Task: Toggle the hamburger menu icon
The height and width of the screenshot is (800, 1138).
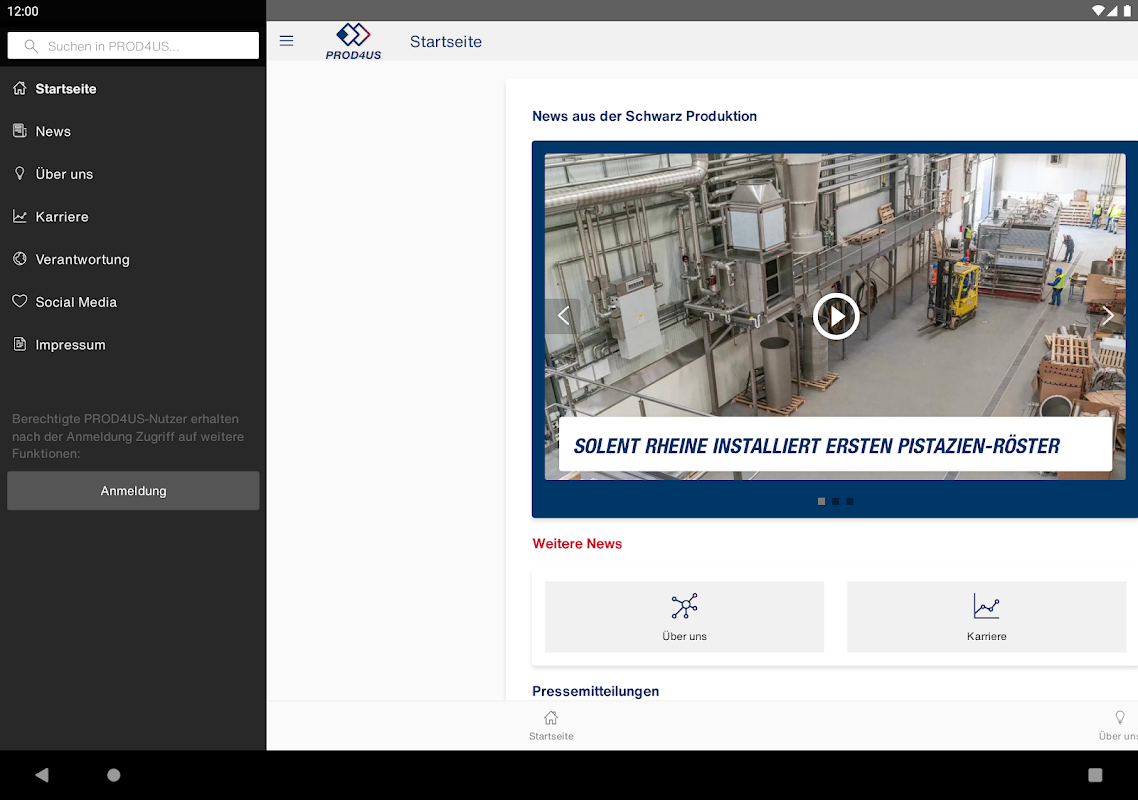Action: click(286, 41)
